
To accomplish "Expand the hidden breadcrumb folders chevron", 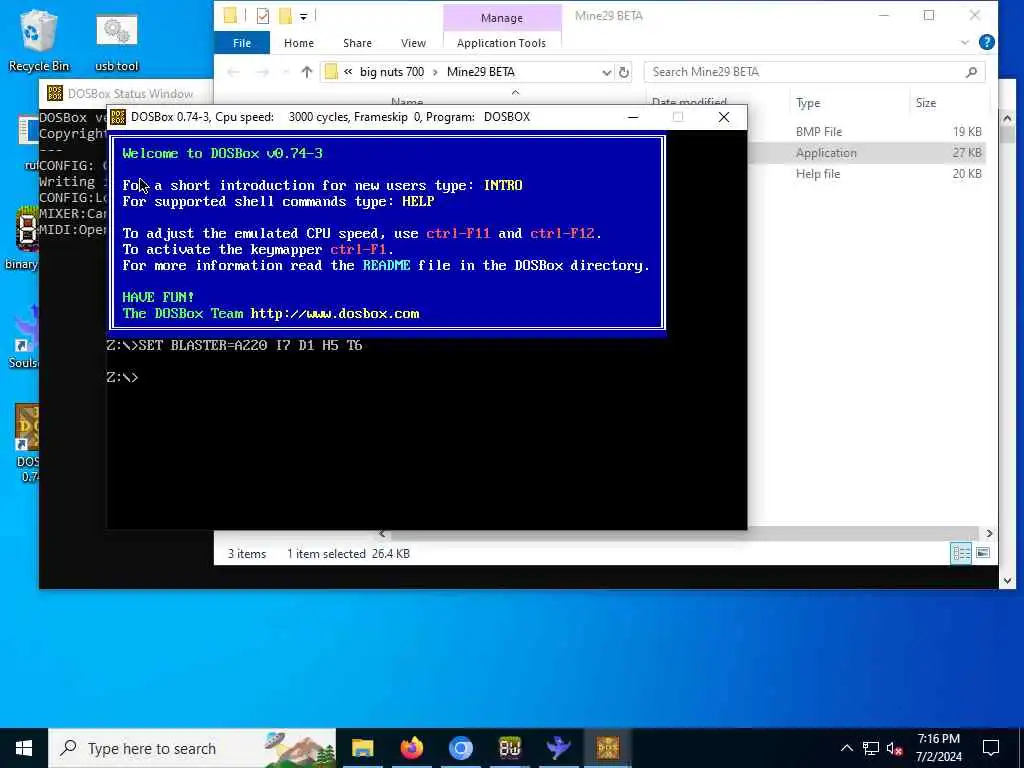I will point(348,72).
